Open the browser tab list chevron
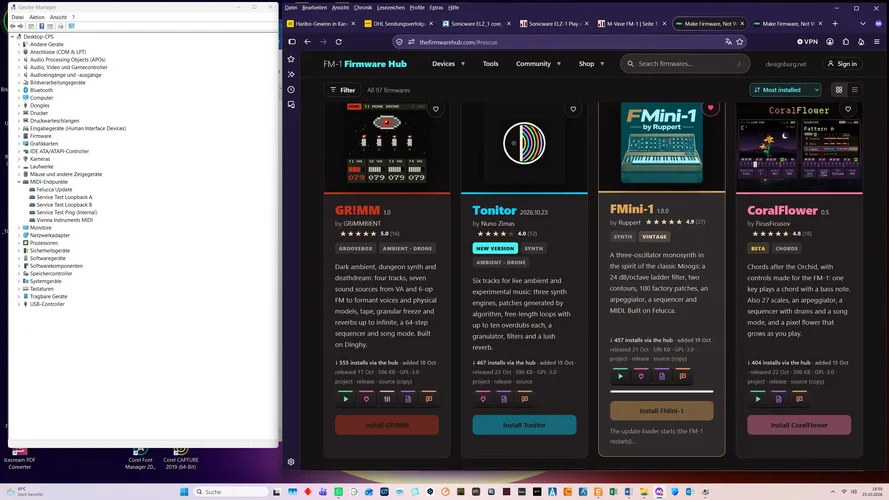Image resolution: width=889 pixels, height=500 pixels. pos(863,24)
